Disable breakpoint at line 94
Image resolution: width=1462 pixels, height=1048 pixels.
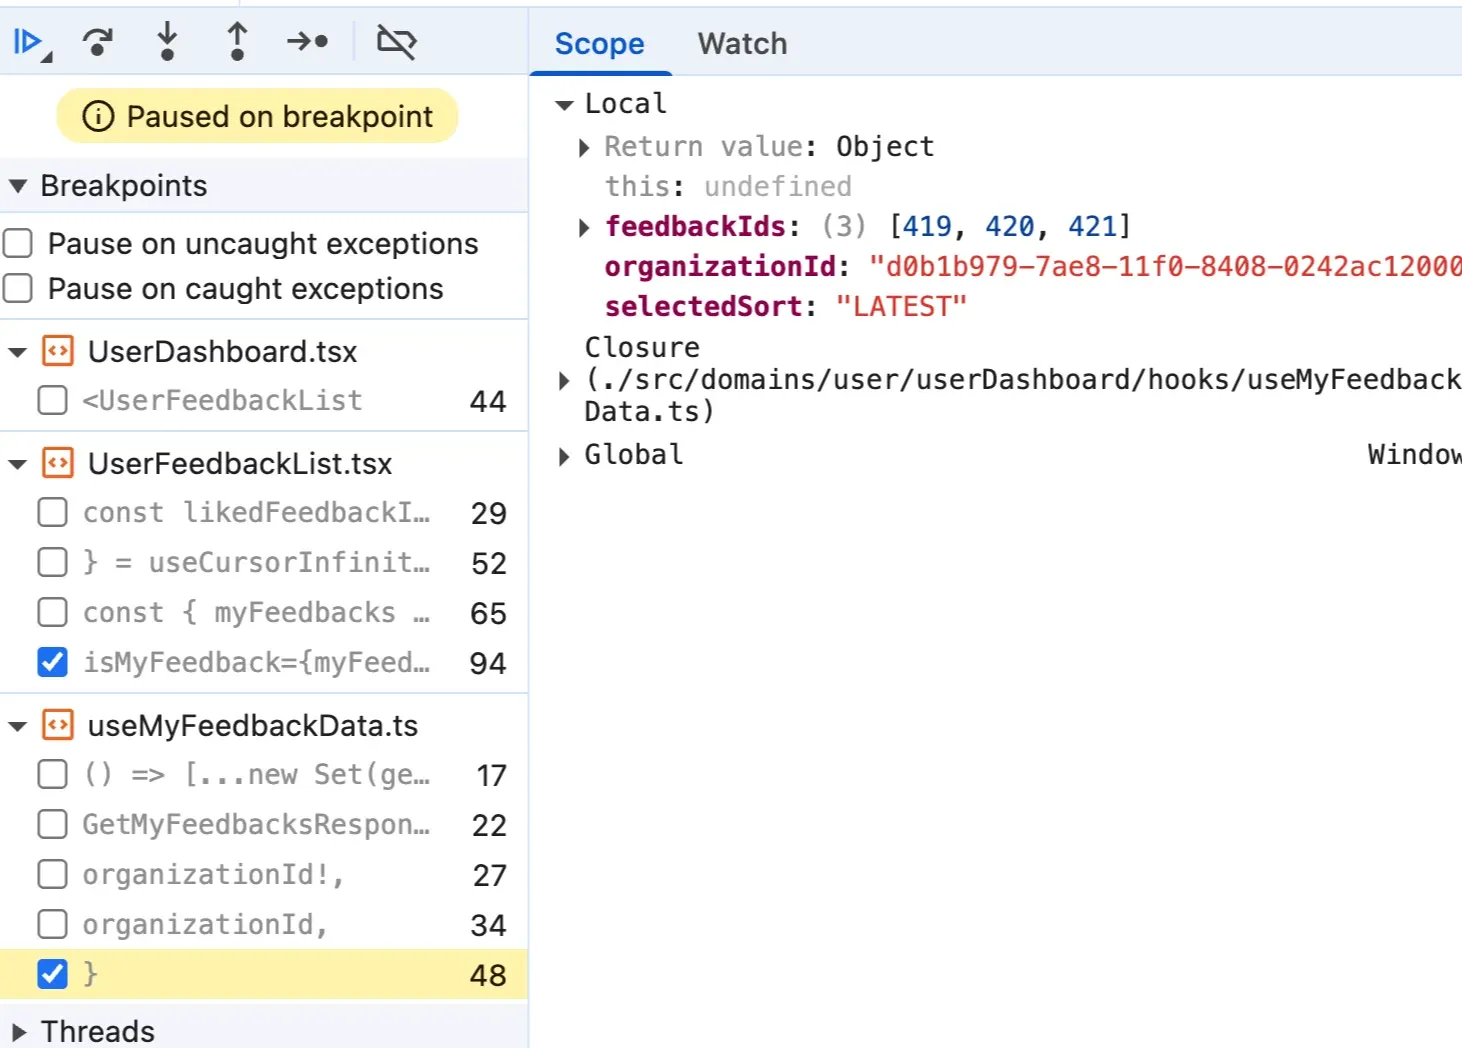coord(52,662)
